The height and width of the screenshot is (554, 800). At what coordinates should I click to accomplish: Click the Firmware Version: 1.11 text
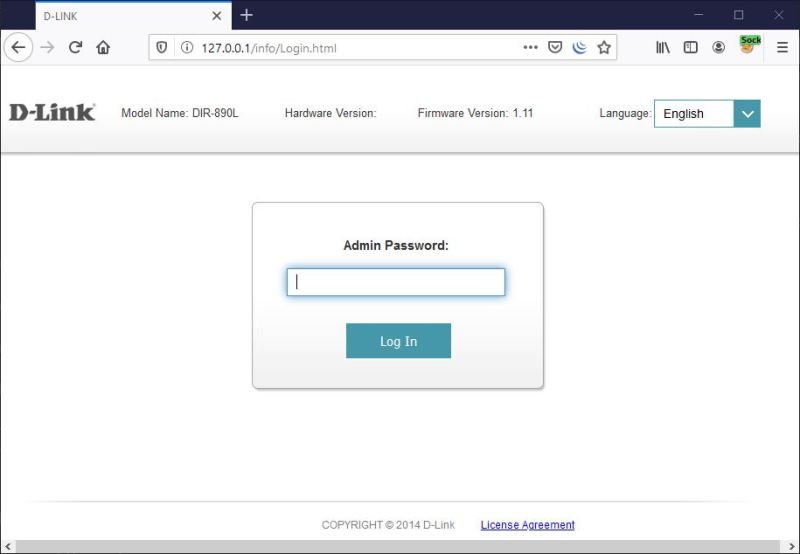tap(475, 113)
